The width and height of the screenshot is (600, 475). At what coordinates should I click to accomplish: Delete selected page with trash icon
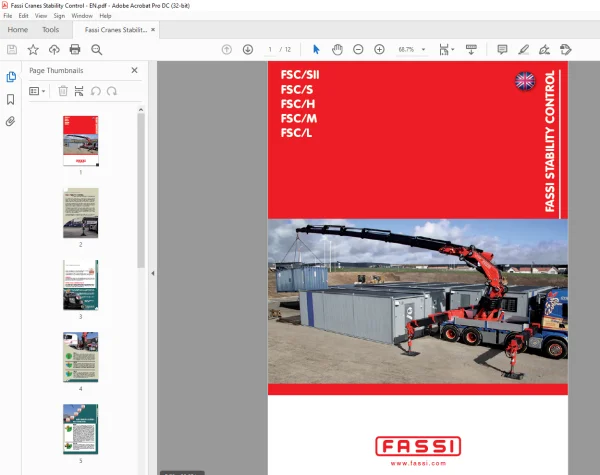coord(63,91)
